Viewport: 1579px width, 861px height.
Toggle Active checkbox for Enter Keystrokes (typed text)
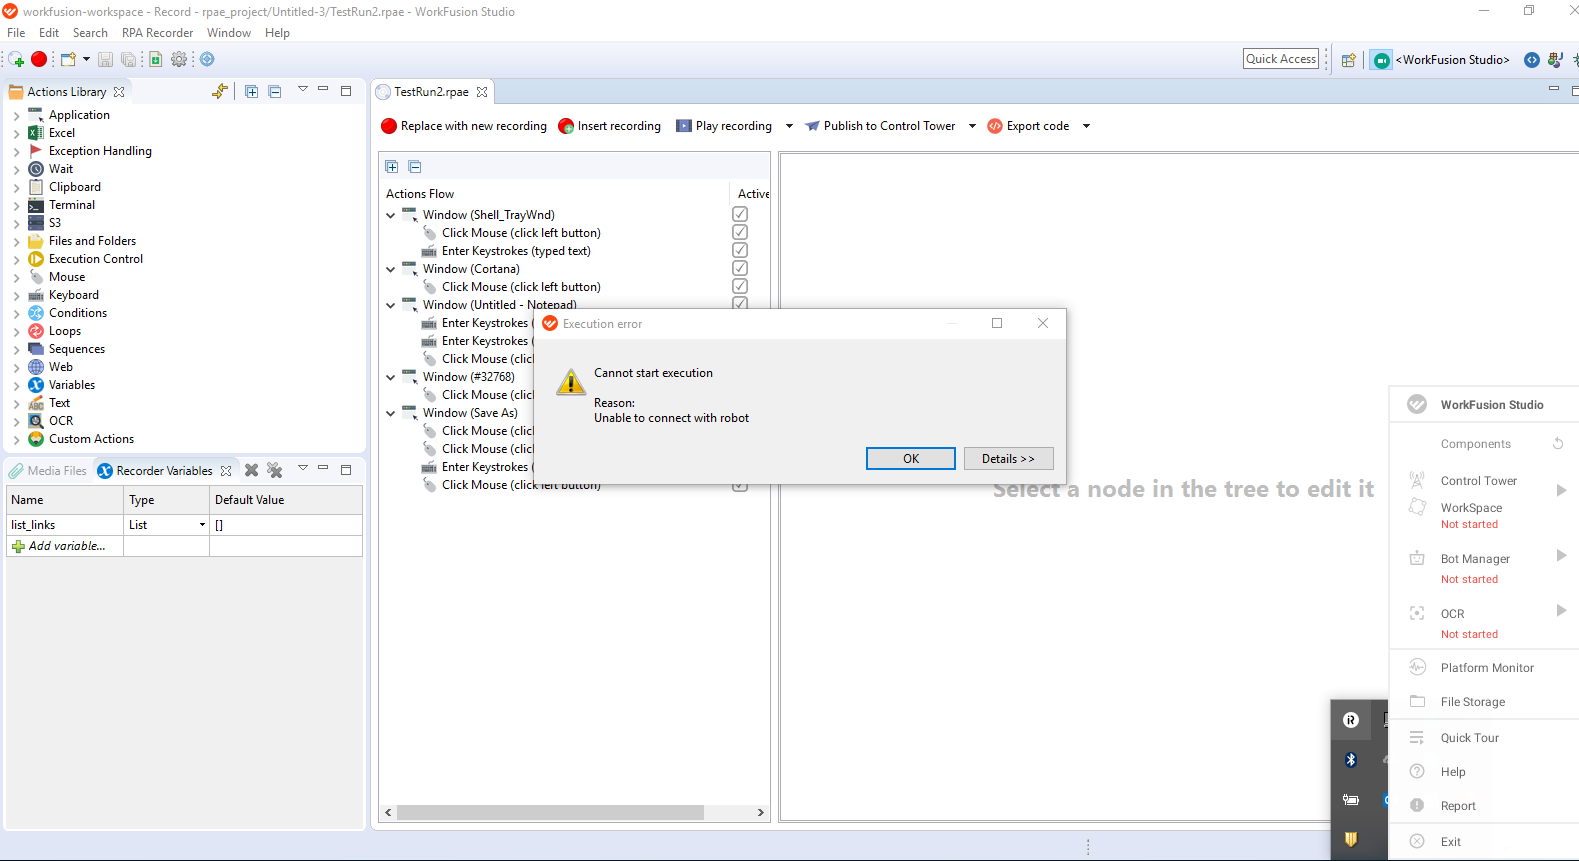click(740, 250)
